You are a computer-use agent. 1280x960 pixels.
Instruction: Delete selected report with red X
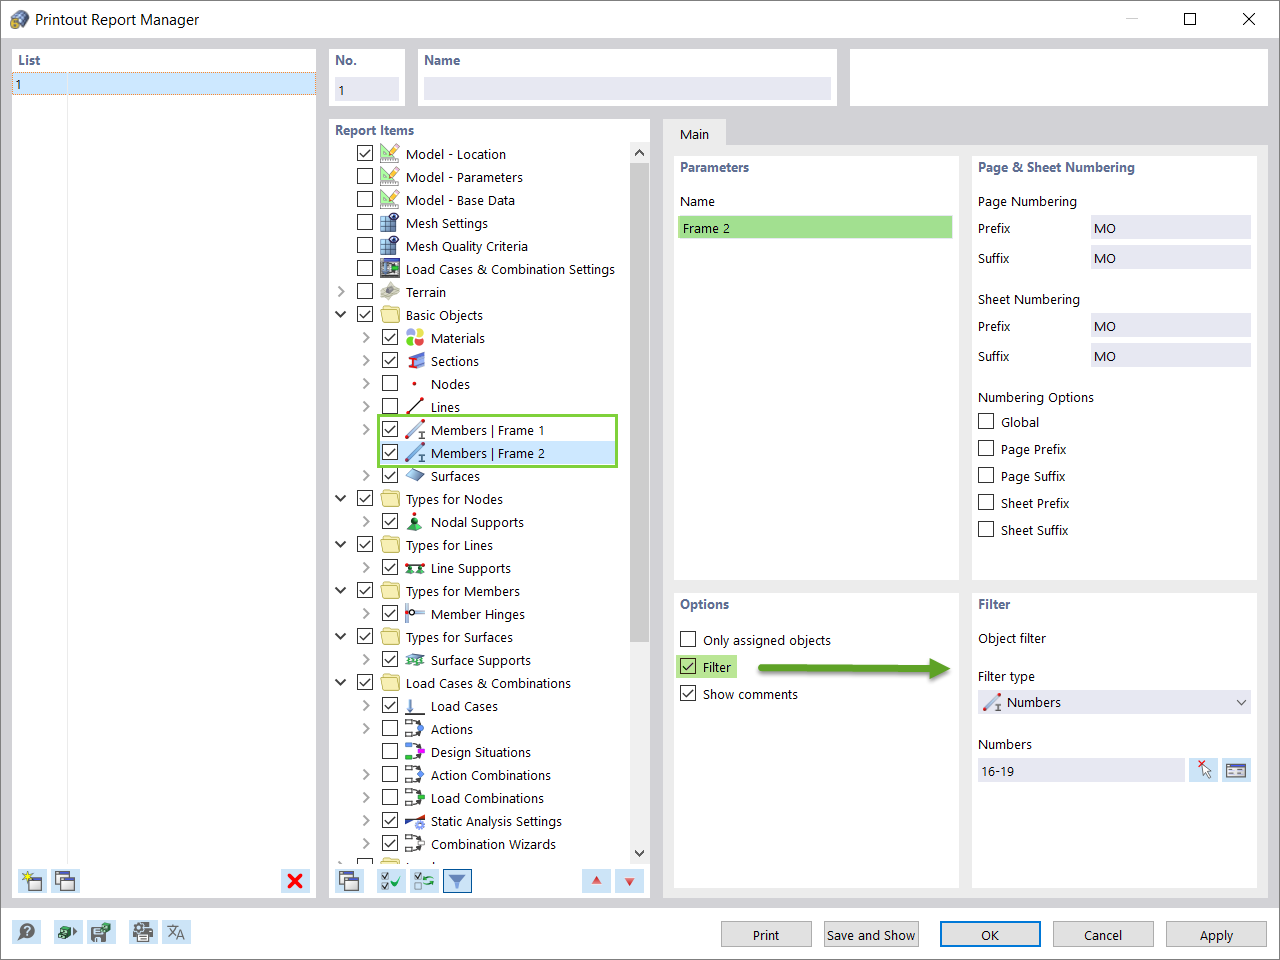pos(295,881)
